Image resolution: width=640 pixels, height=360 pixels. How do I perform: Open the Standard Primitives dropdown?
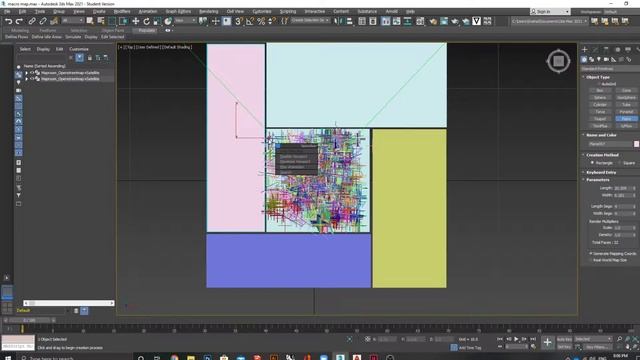click(x=610, y=69)
